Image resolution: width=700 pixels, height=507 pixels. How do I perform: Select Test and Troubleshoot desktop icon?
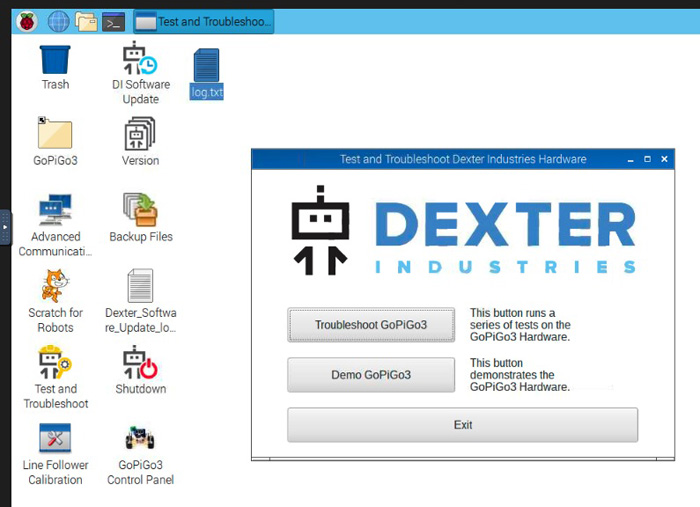[55, 363]
